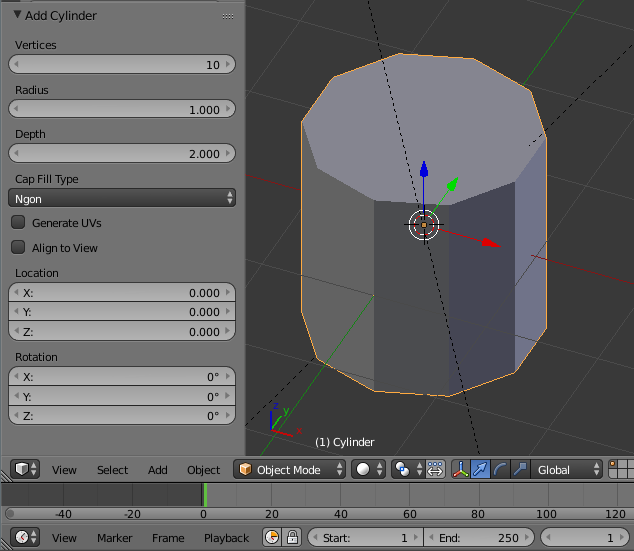The width and height of the screenshot is (634, 551).
Task: Click the Radius value slider
Action: 122,109
